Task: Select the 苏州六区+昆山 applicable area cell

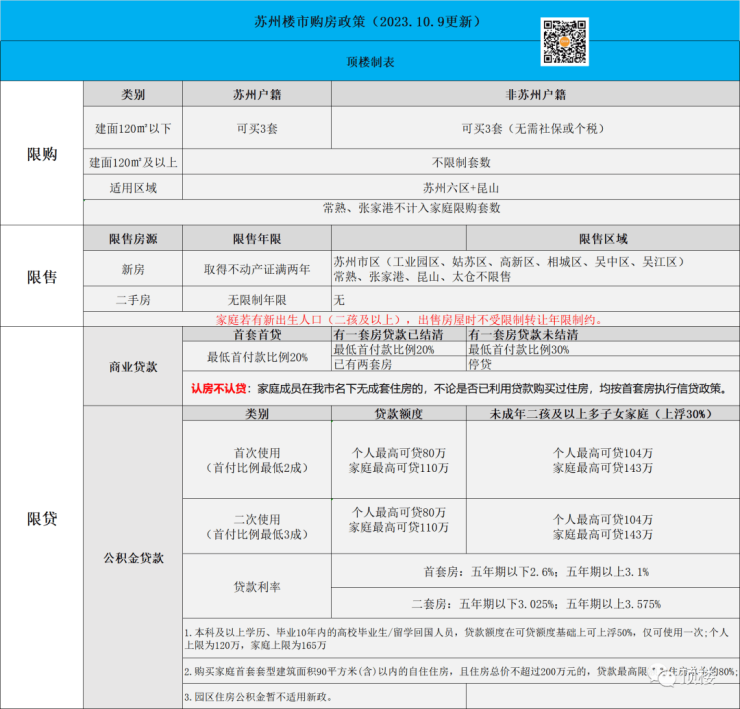Action: [459, 187]
